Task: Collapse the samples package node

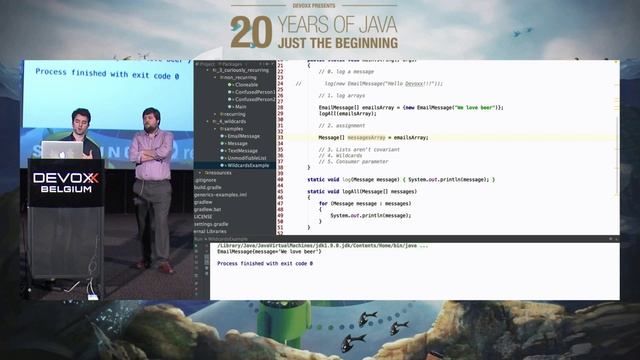Action: point(216,129)
